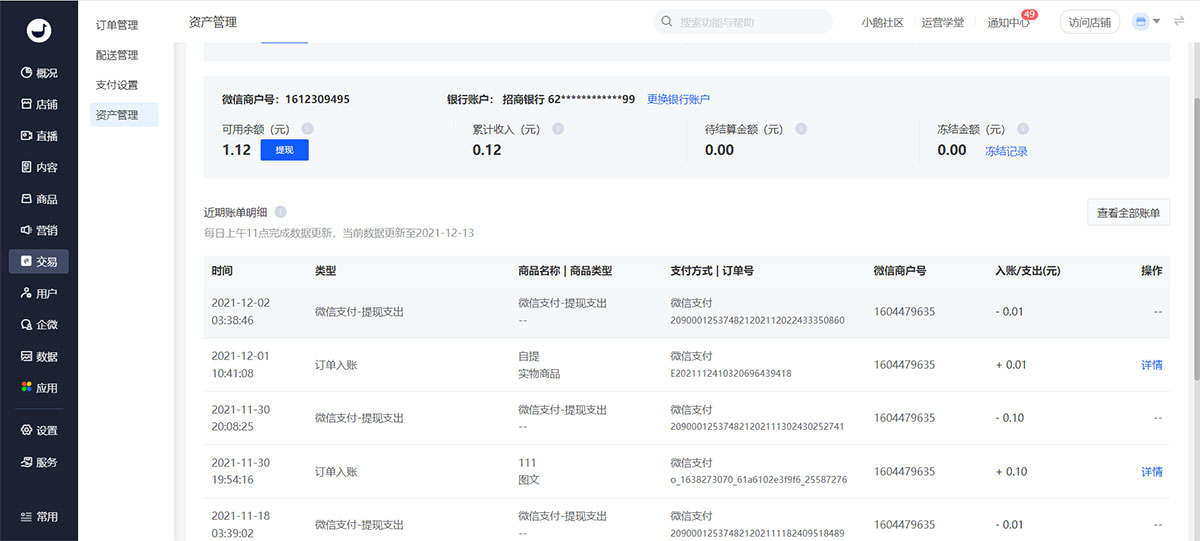Click 查看全部账单 button
Screen dimensions: 1200x541
tap(1128, 213)
